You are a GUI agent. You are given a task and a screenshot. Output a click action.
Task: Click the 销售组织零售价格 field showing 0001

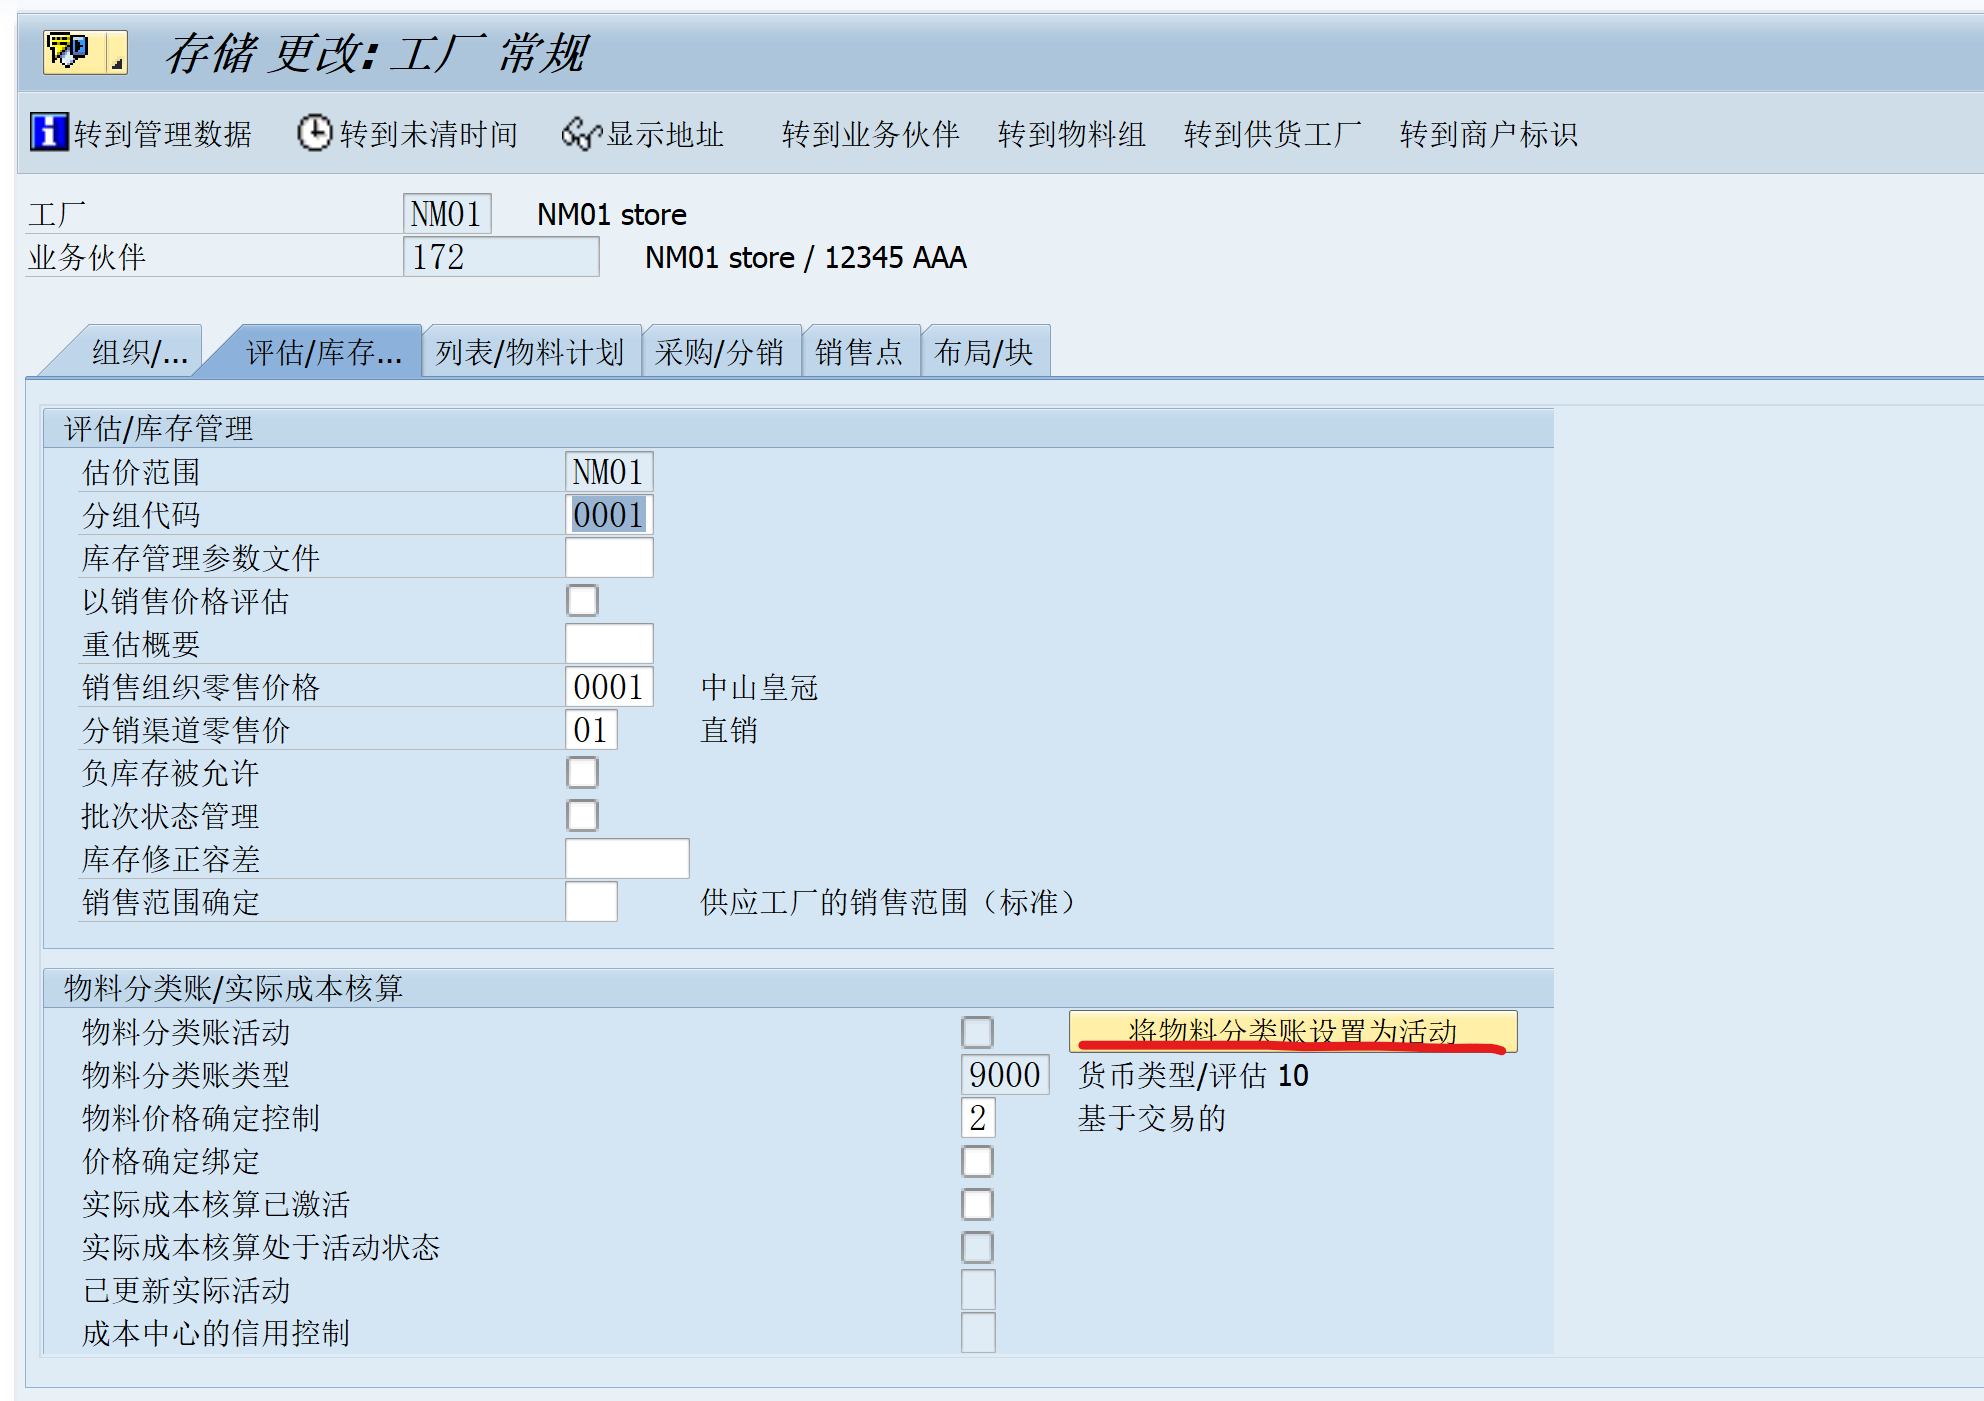click(609, 687)
